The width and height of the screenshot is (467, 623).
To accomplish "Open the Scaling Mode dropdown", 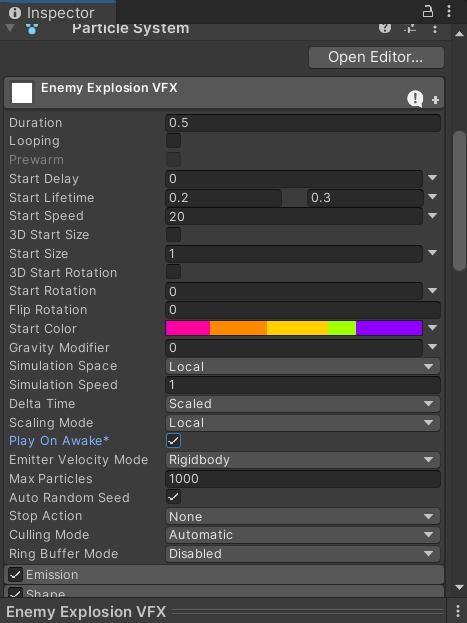I will coord(303,423).
